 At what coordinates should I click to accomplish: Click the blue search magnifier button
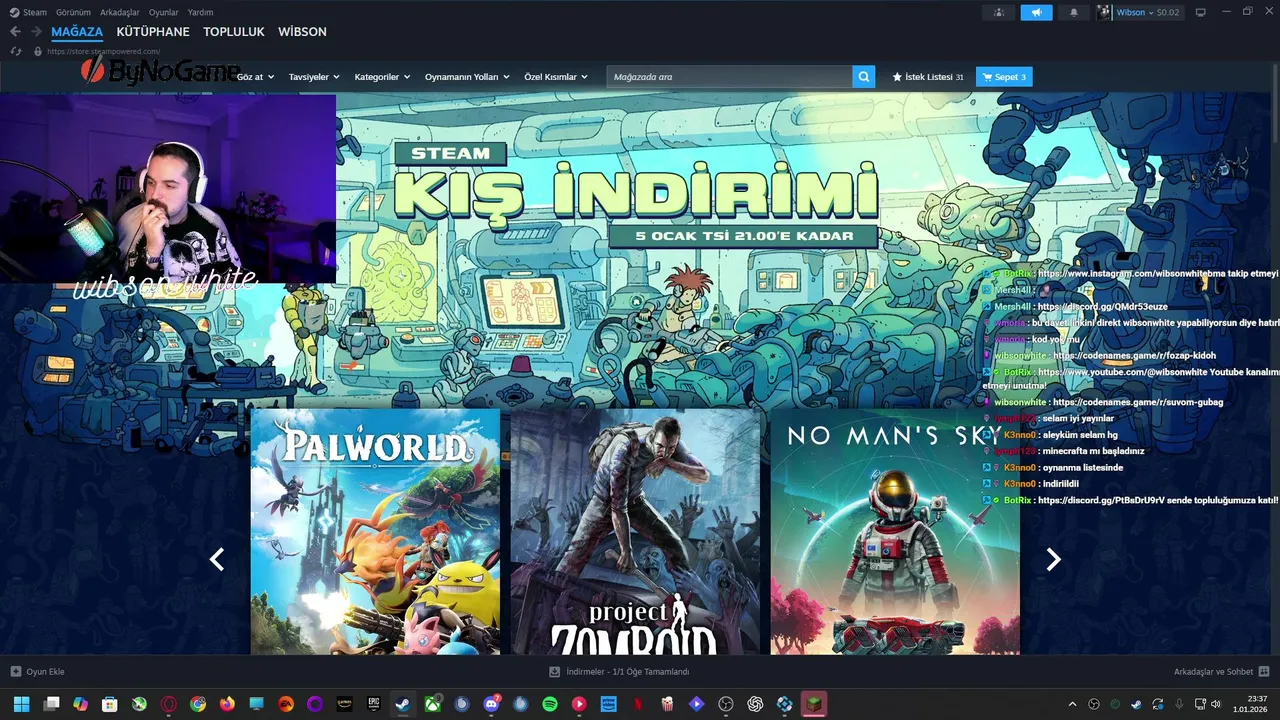(863, 77)
